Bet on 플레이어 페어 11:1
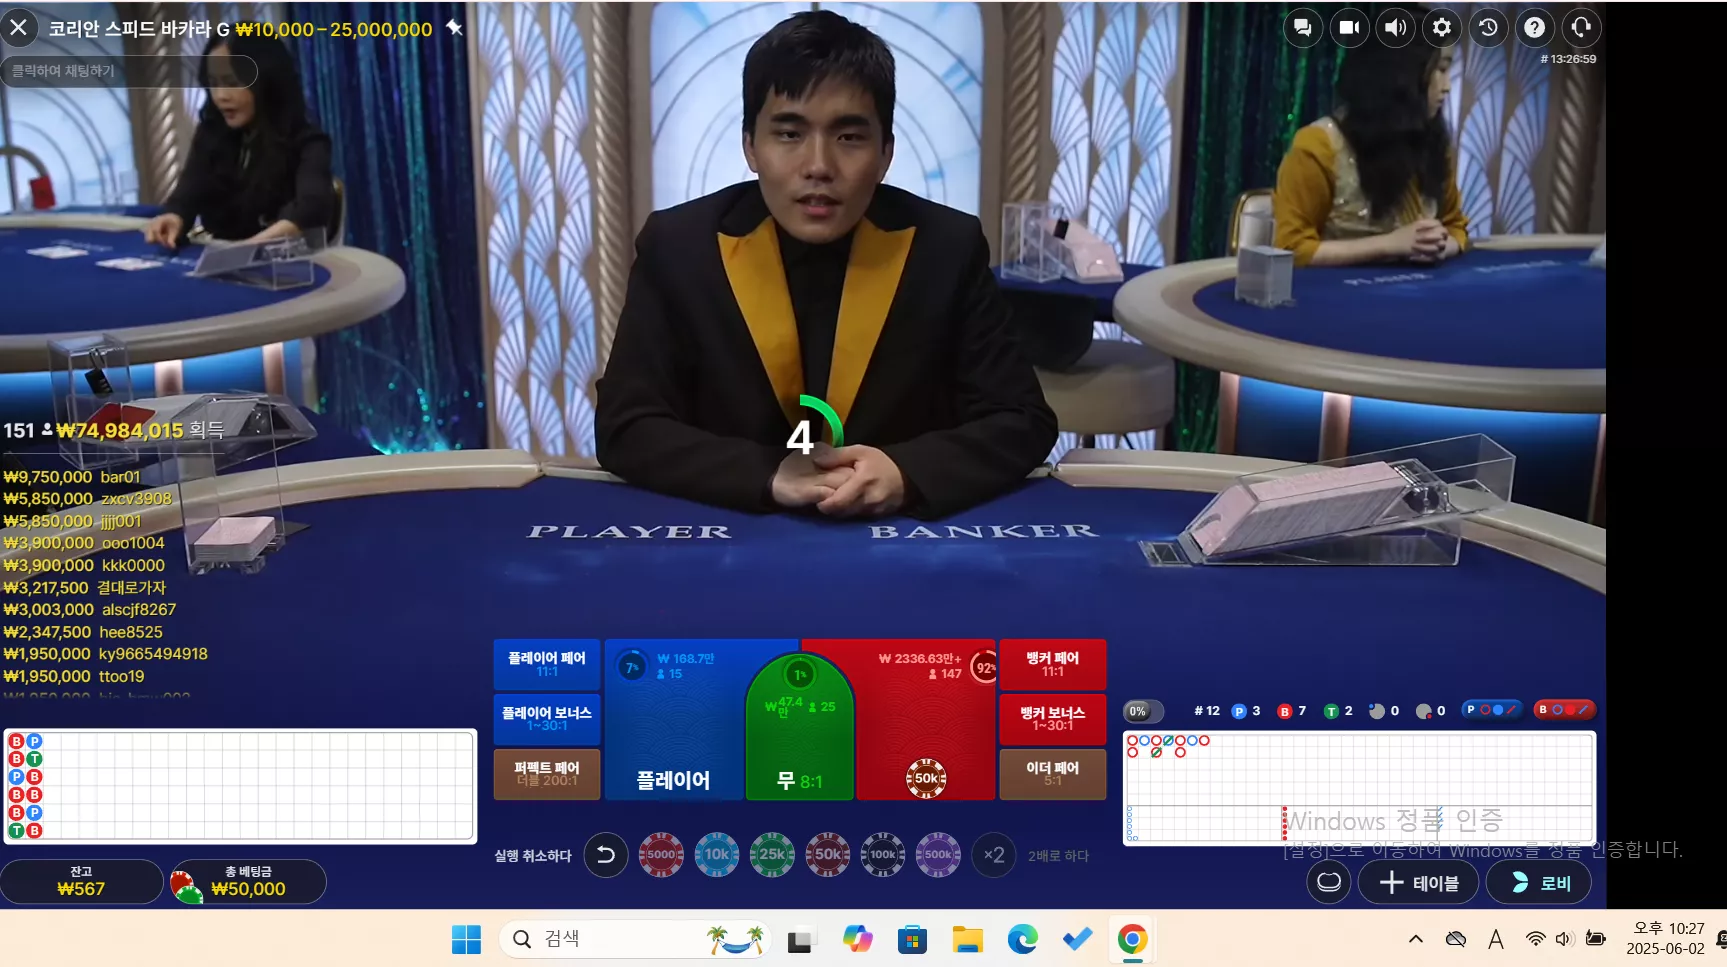This screenshot has width=1727, height=967. 547,664
